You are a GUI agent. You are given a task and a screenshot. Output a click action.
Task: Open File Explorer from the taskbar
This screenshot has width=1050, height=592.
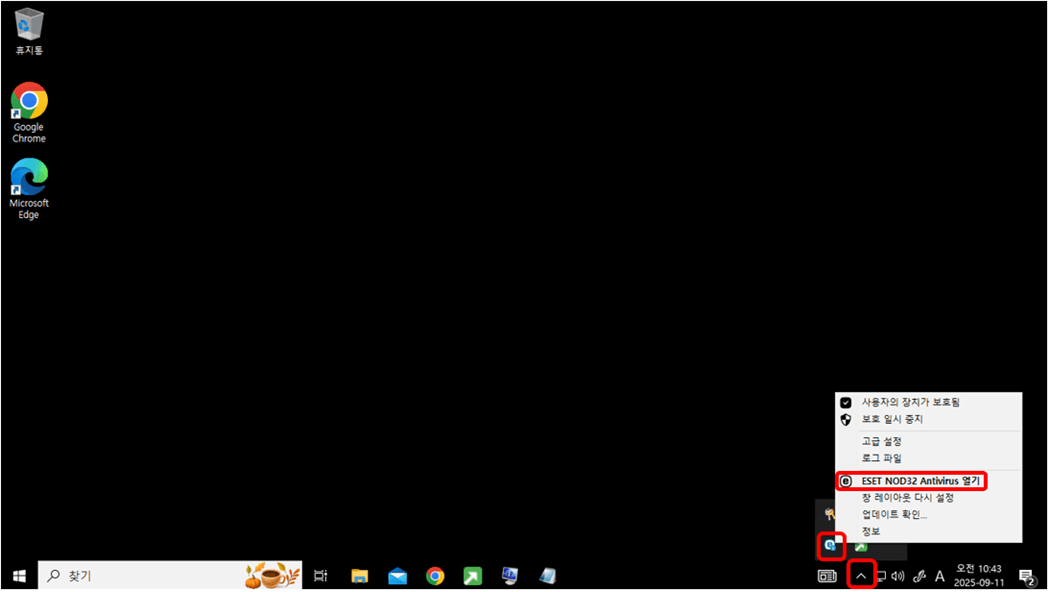360,576
